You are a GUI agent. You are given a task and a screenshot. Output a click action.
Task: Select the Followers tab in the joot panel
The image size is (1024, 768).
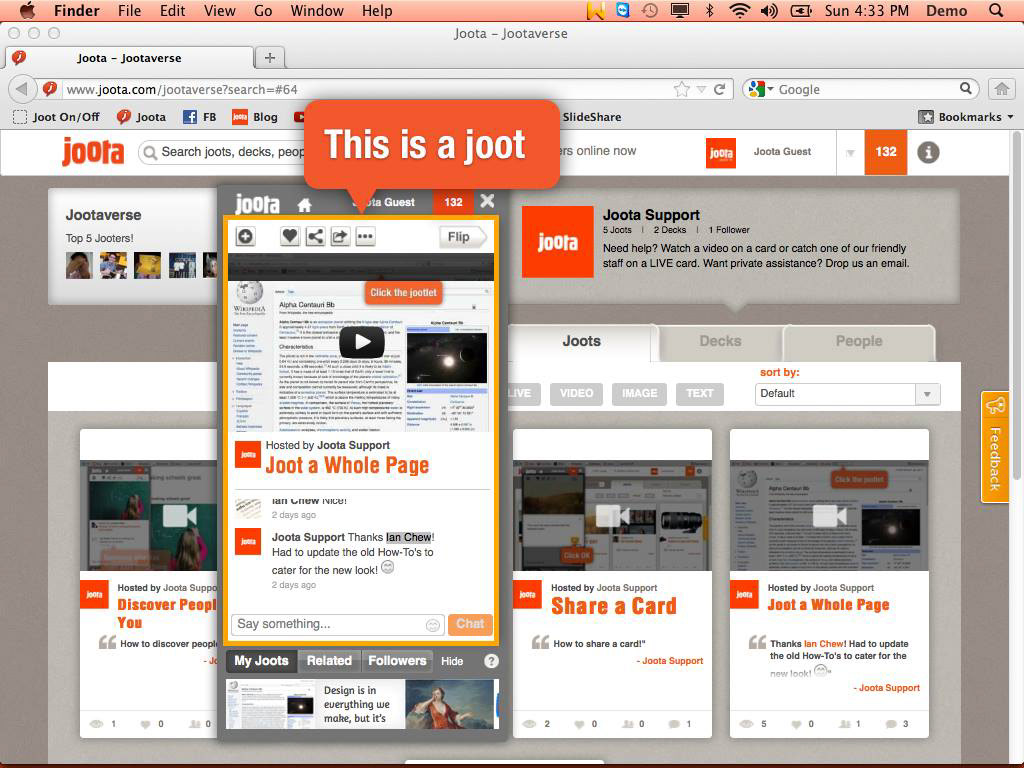(x=397, y=661)
